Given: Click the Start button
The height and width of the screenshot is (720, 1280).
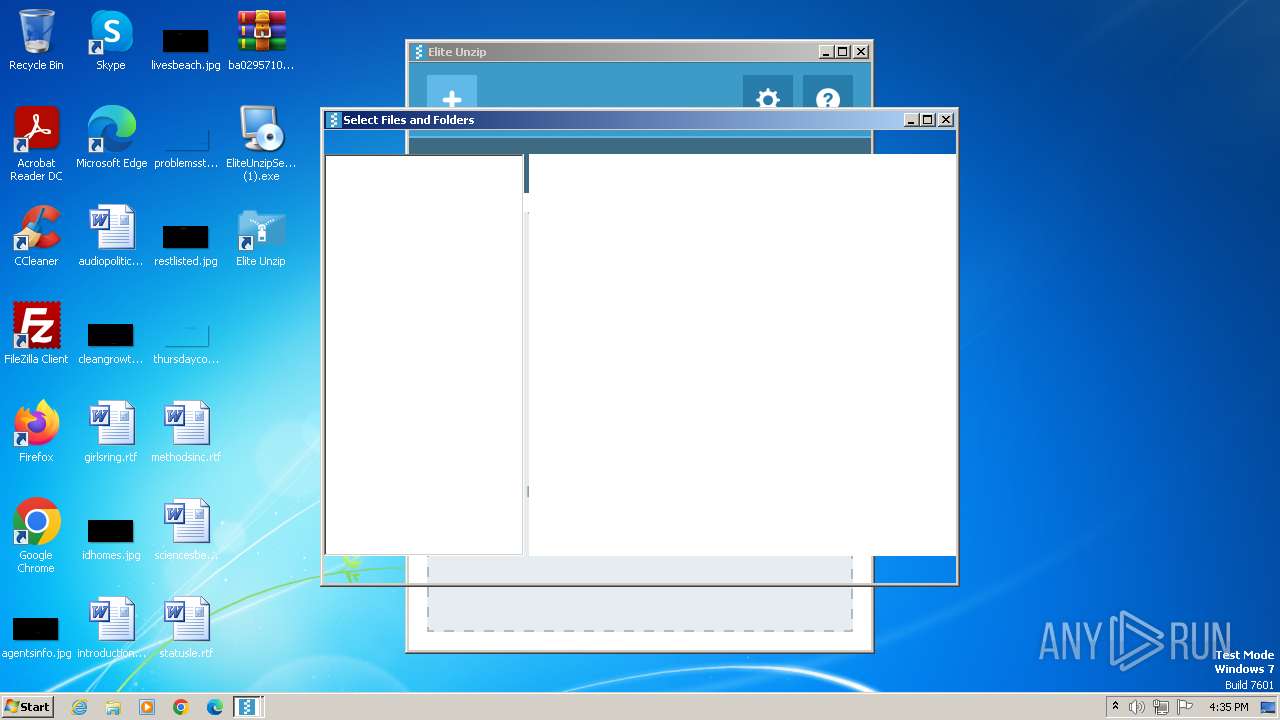Looking at the screenshot, I should pyautogui.click(x=27, y=706).
